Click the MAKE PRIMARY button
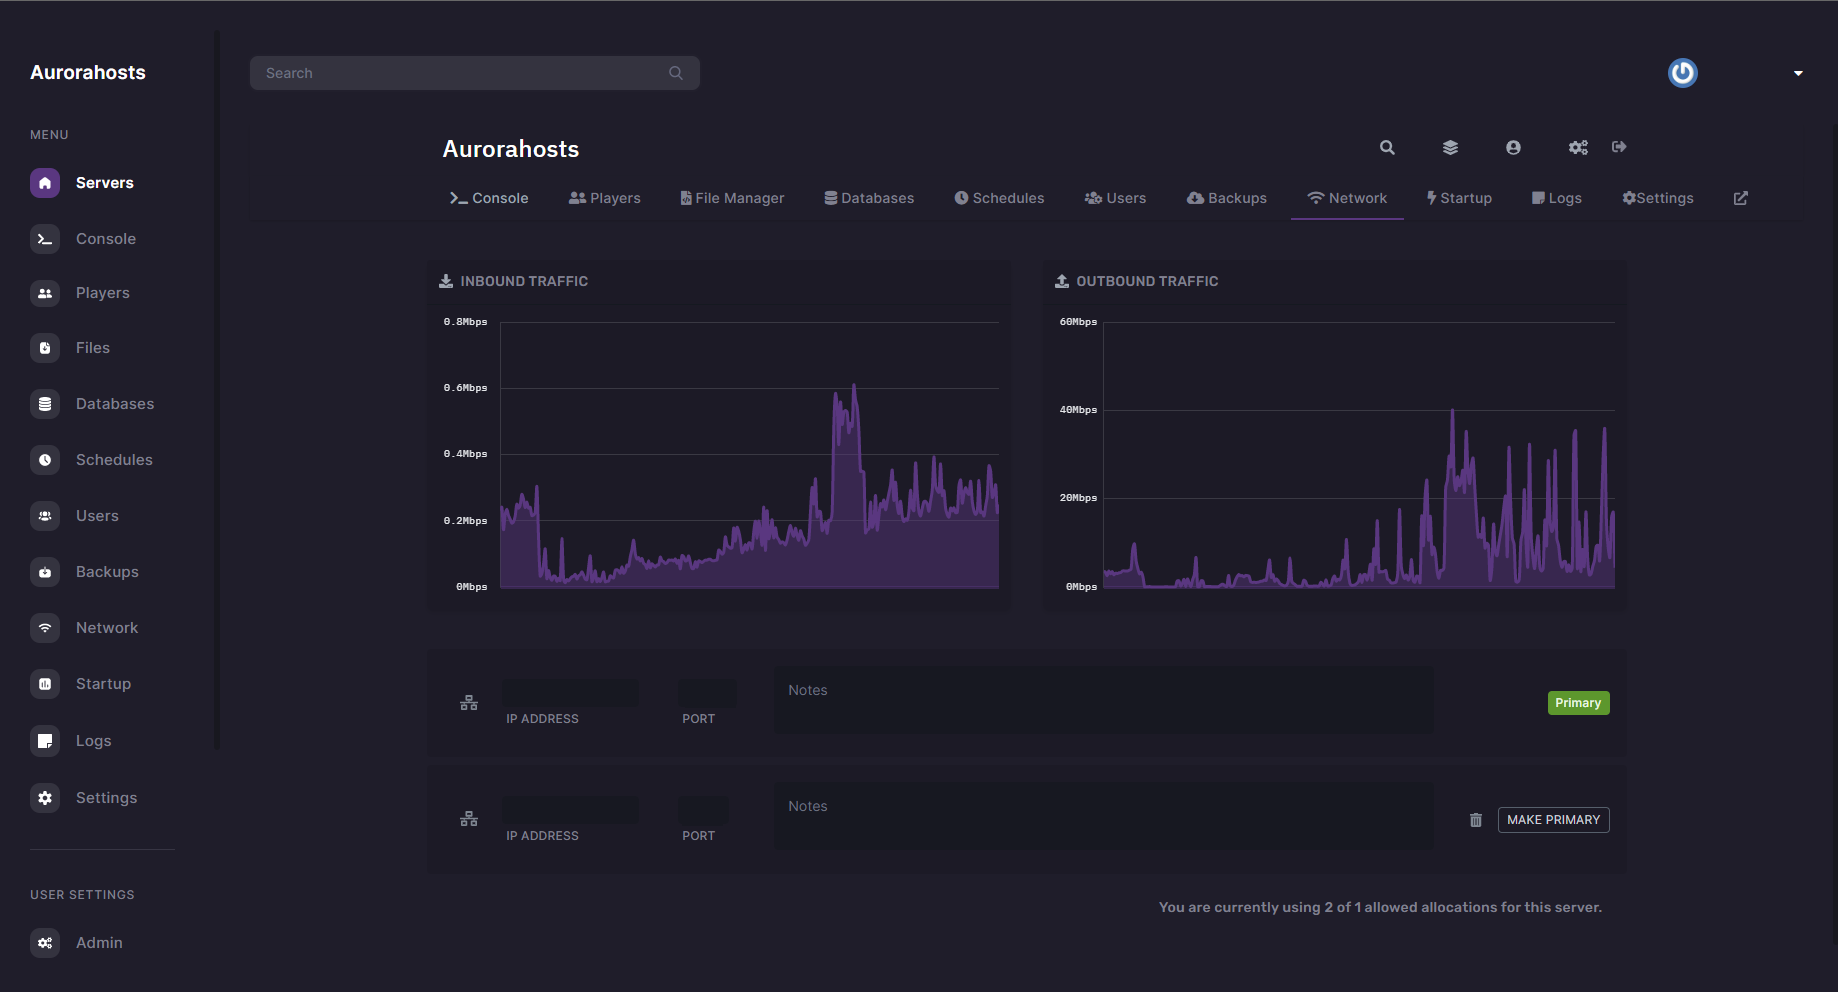1838x992 pixels. pyautogui.click(x=1553, y=819)
